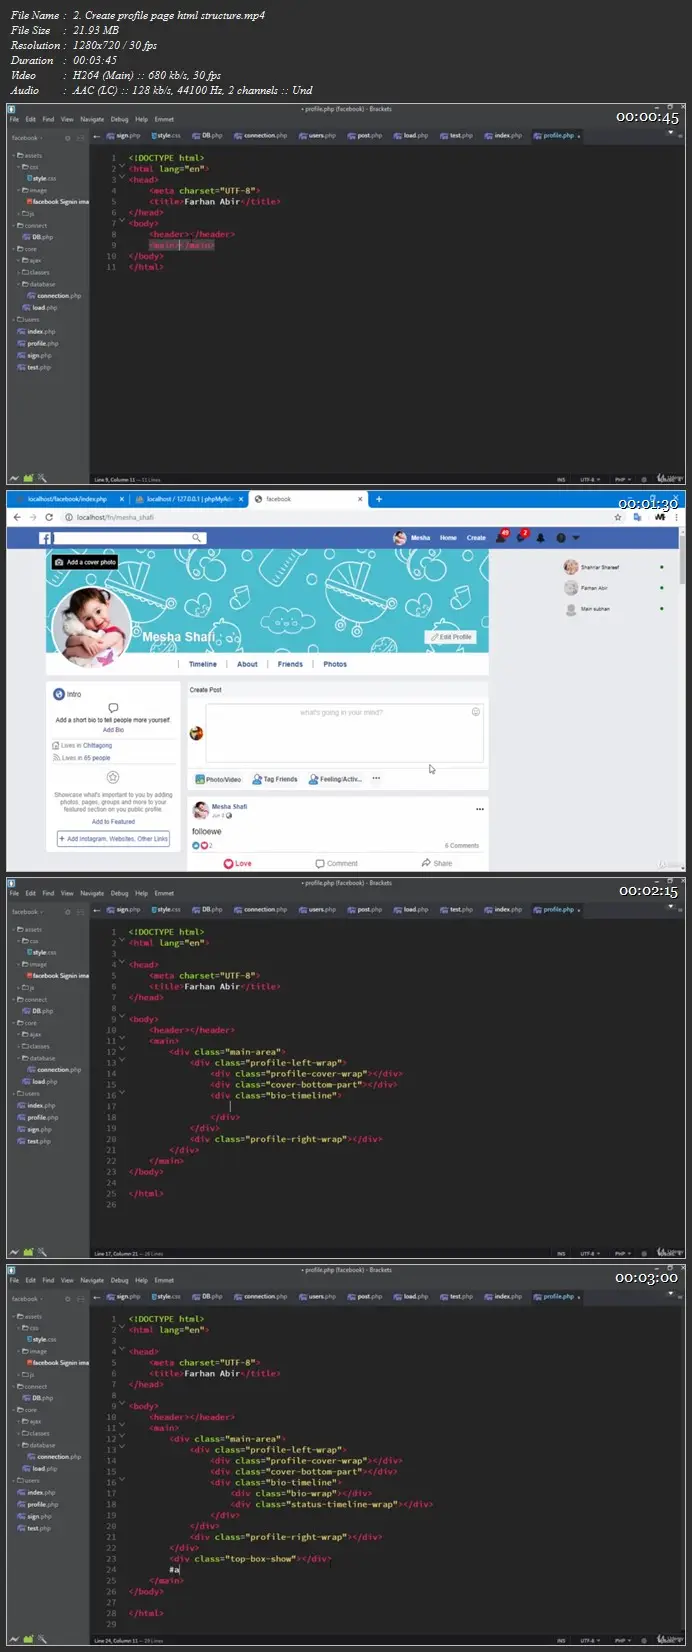Switch to localhost/facebook/index.php browser tab
This screenshot has height=1652, width=692.
click(68, 499)
